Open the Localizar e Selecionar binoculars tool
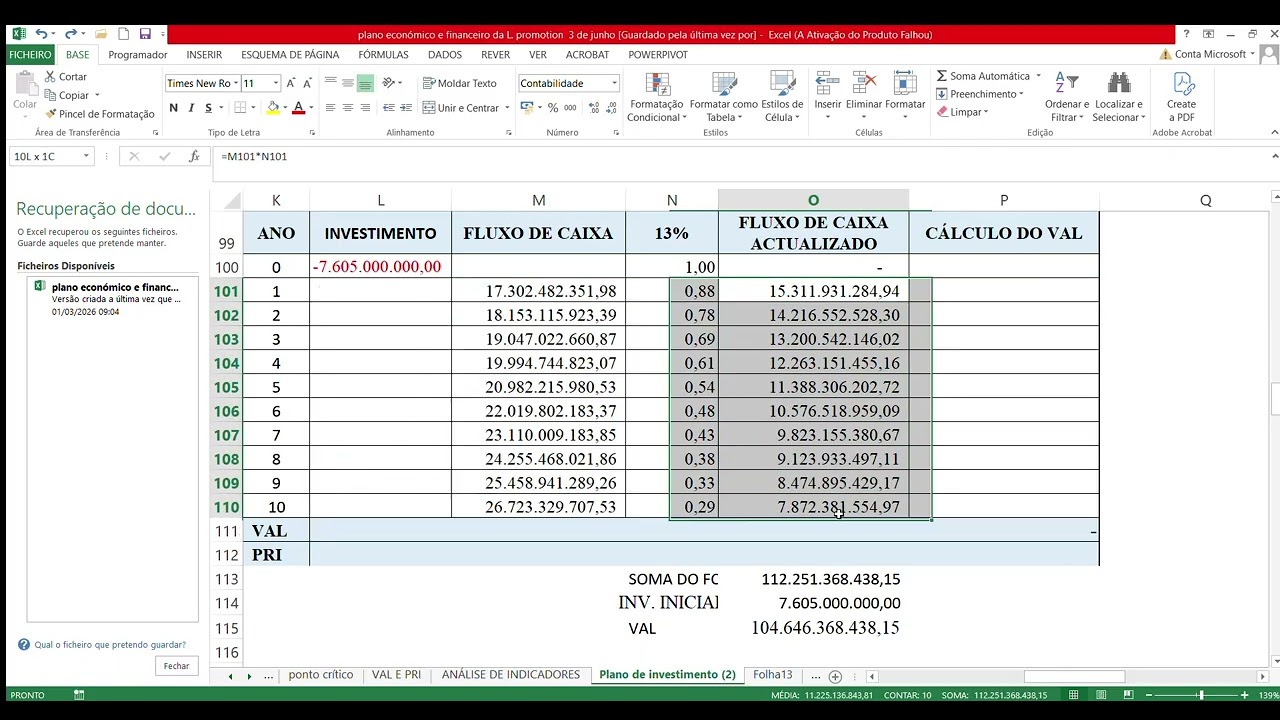The height and width of the screenshot is (720, 1280). pyautogui.click(x=1119, y=96)
